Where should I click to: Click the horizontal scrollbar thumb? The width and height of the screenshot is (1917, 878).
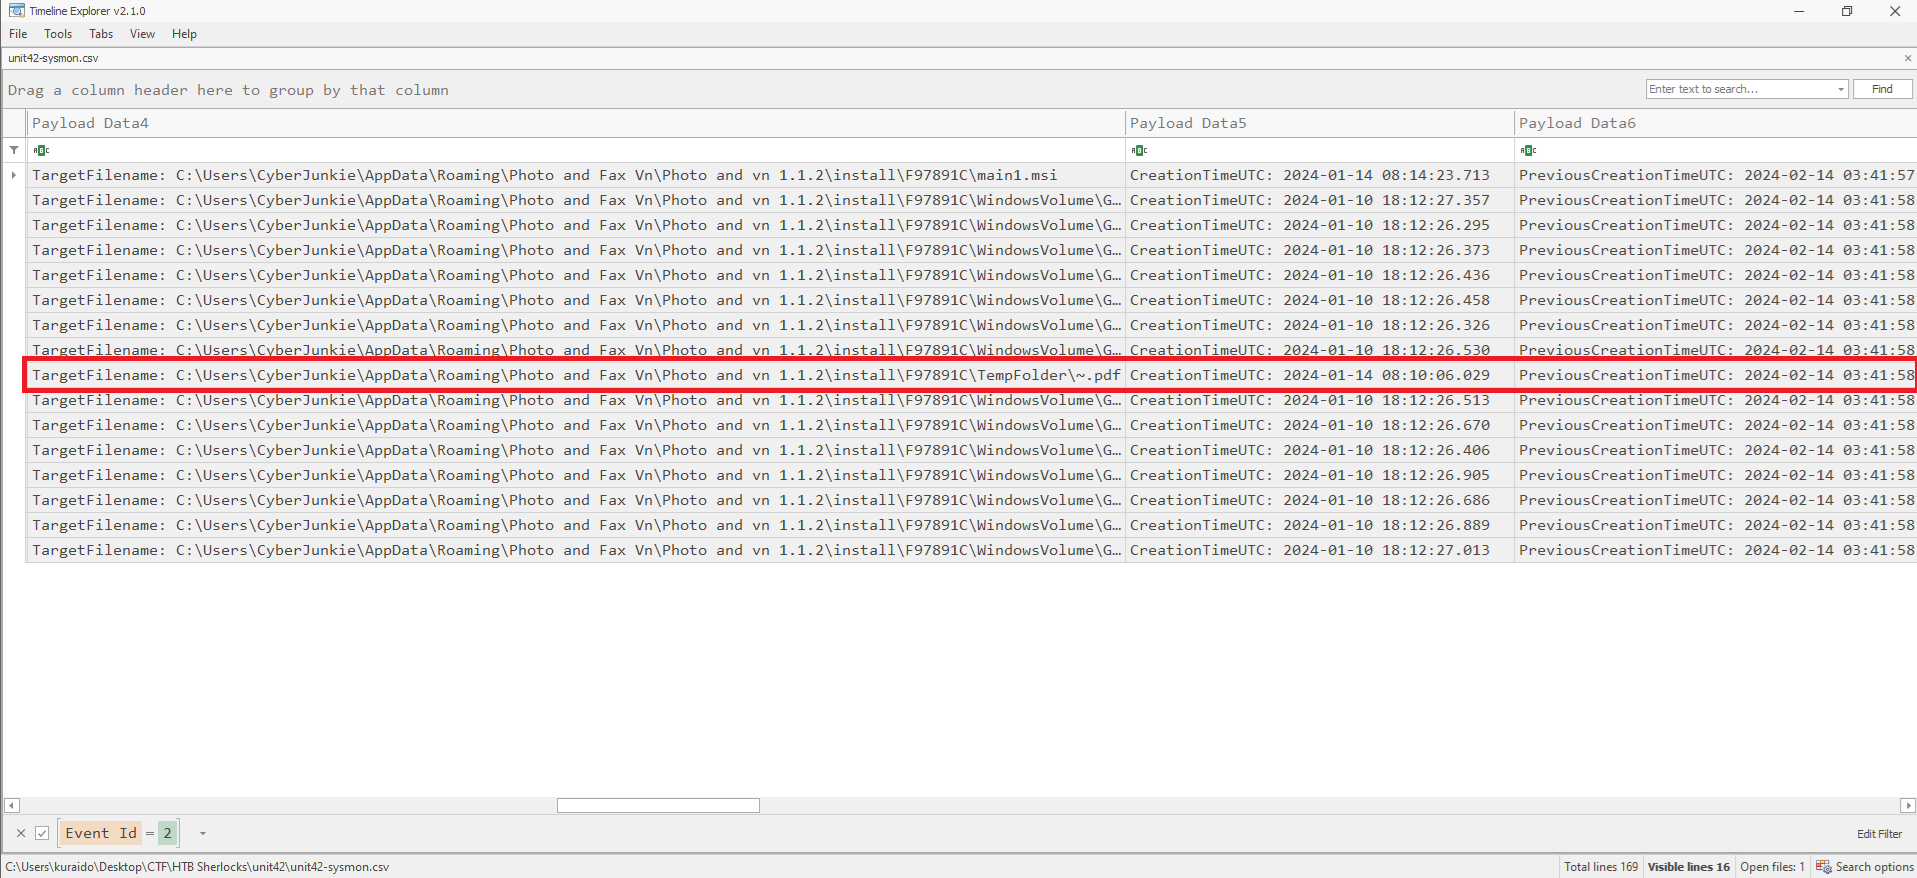pyautogui.click(x=658, y=805)
